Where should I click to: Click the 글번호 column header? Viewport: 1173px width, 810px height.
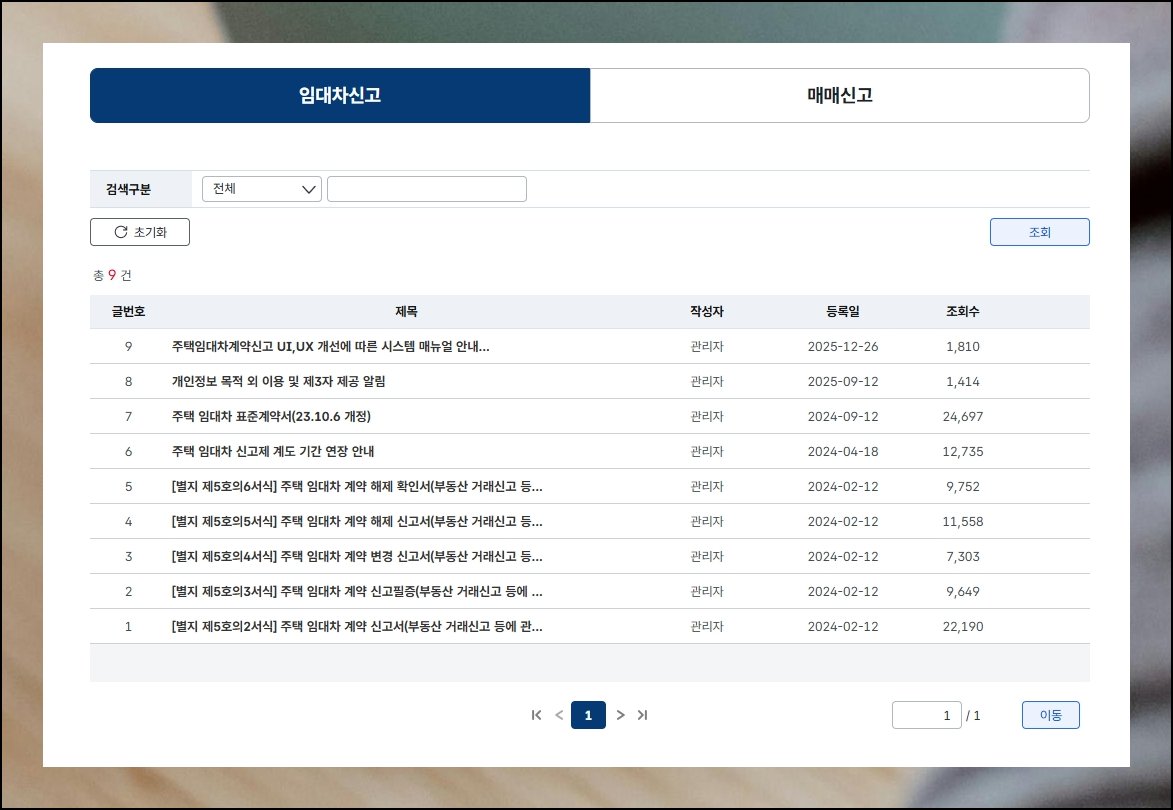(x=128, y=312)
